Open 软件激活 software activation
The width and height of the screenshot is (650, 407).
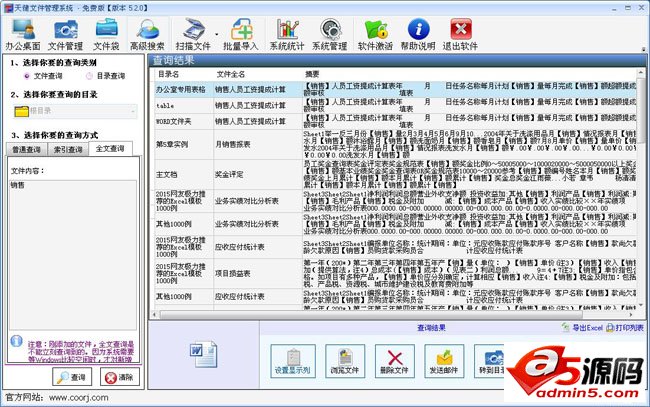coord(375,35)
